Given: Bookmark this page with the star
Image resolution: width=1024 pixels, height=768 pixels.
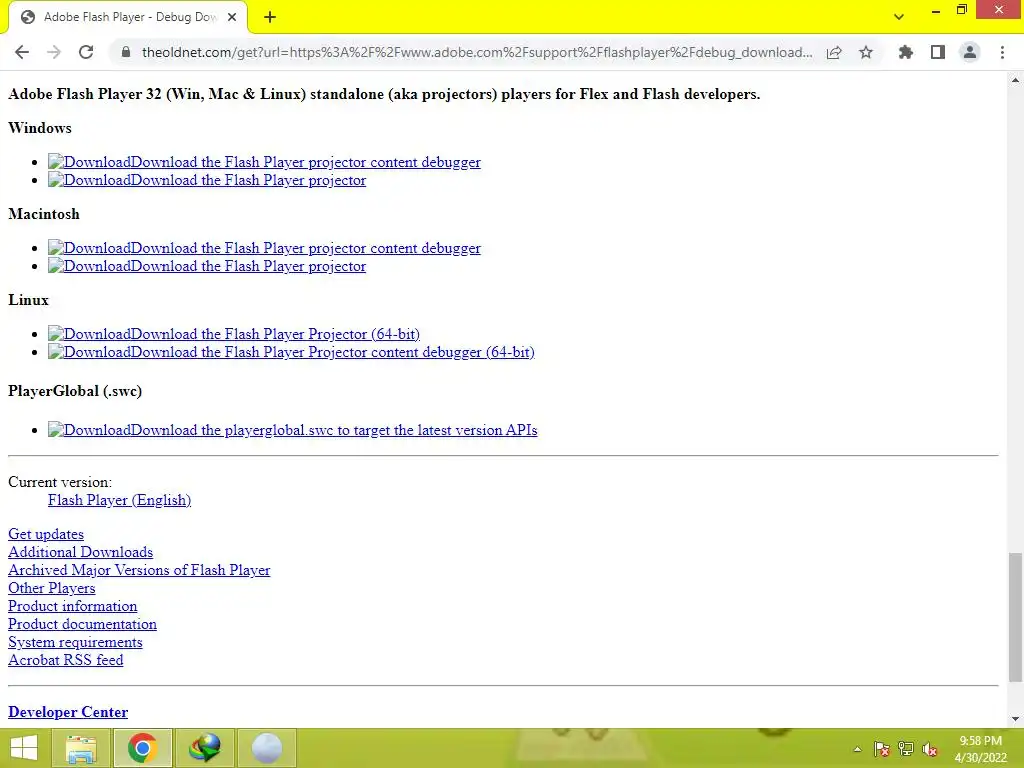Looking at the screenshot, I should coord(866,52).
